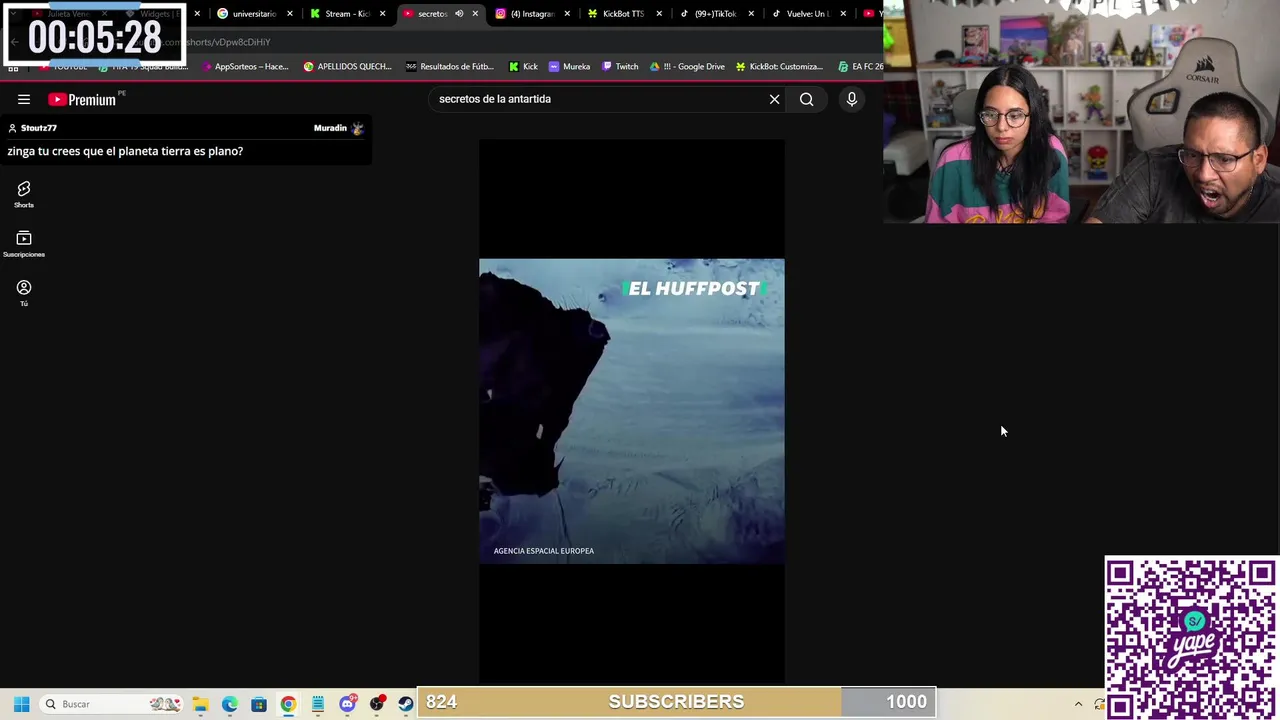This screenshot has height=720, width=1280.
Task: Close the '(4) Instagram' tab
Action: 567,14
